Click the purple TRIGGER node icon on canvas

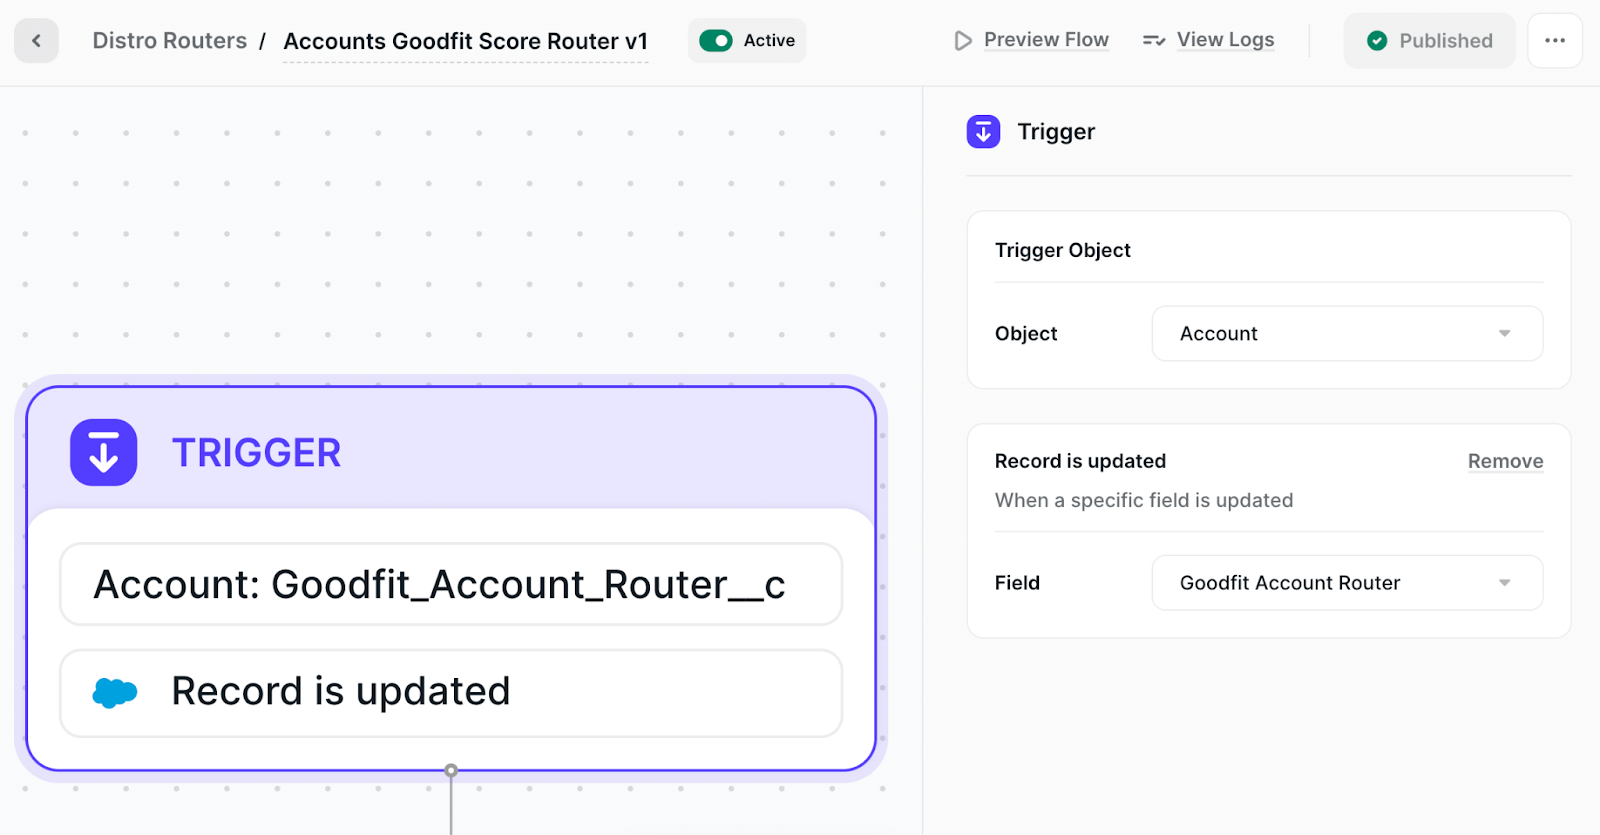(x=104, y=452)
